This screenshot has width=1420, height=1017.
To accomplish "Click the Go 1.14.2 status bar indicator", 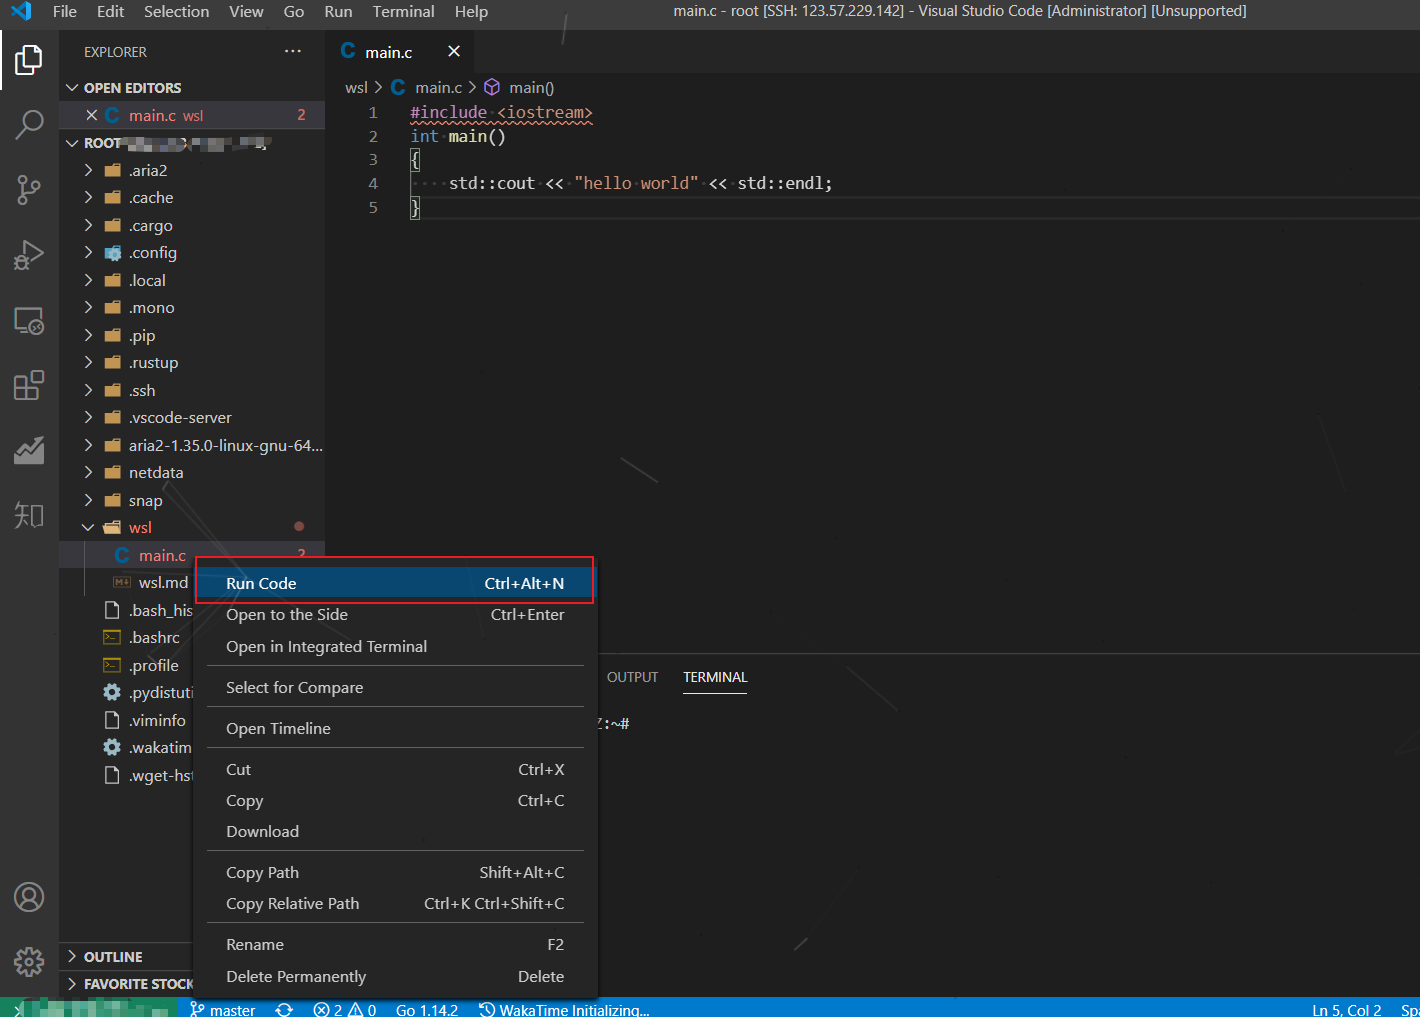I will pos(427,1009).
